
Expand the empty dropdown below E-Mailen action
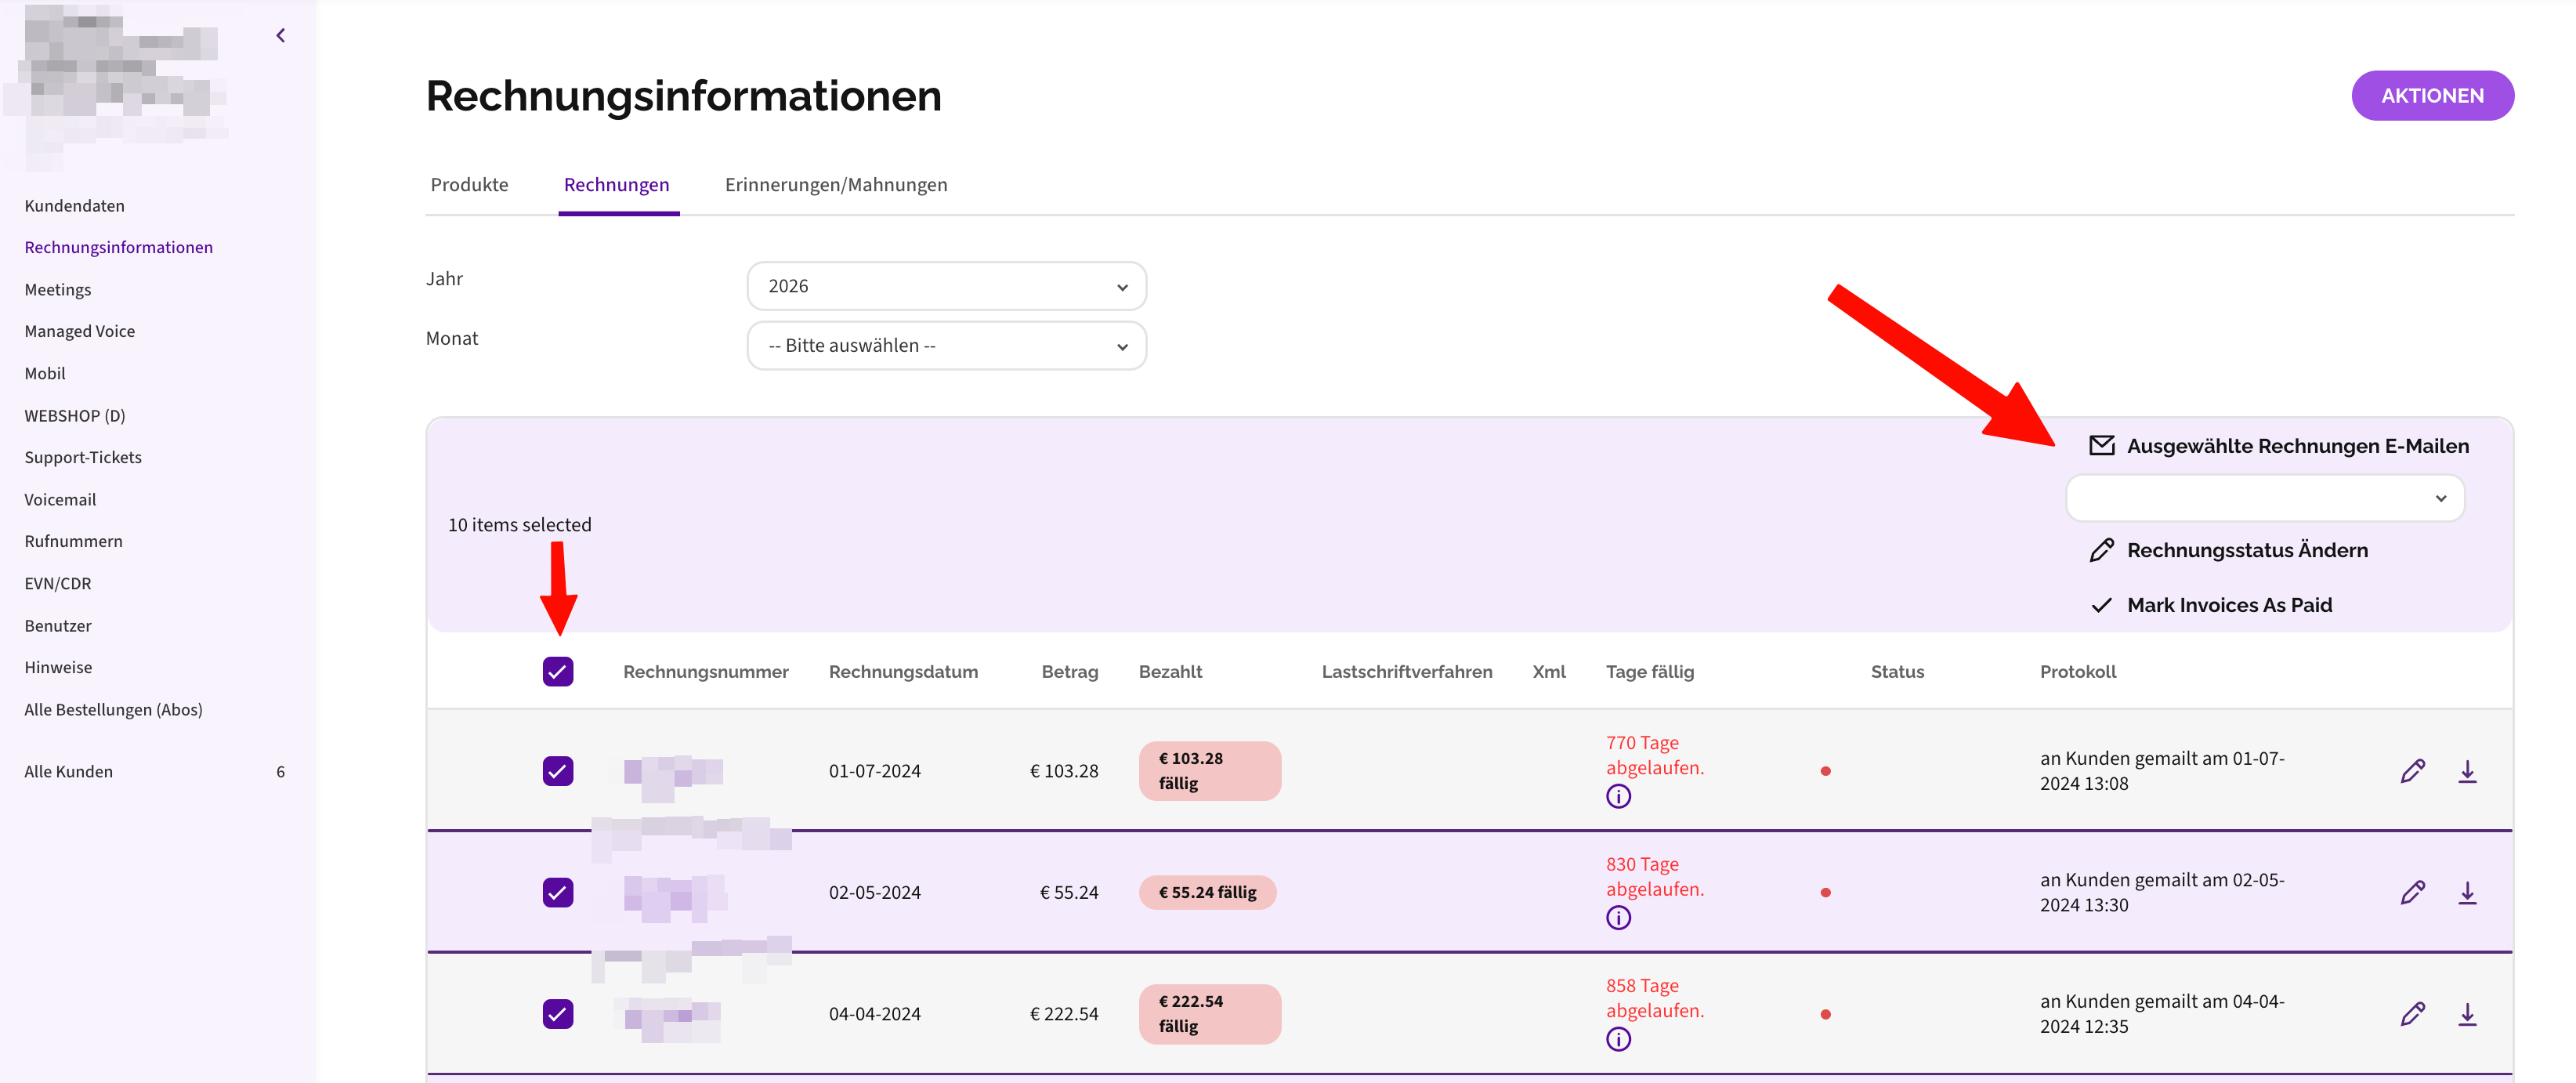click(2265, 498)
